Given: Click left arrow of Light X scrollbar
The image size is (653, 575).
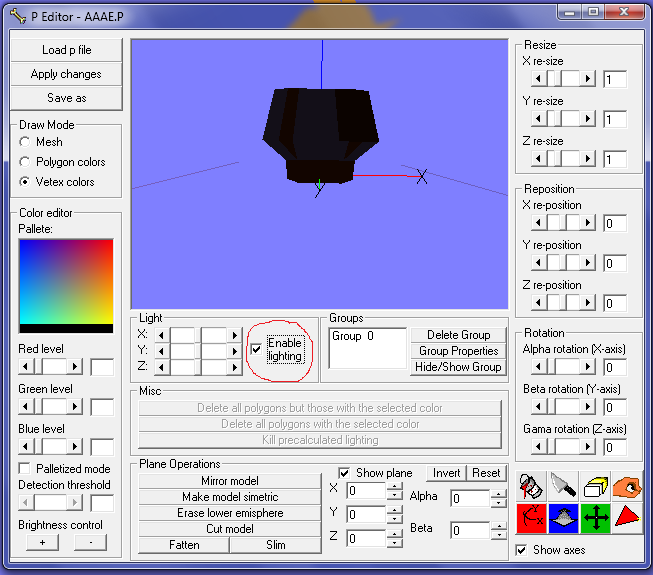Looking at the screenshot, I should click(x=162, y=335).
